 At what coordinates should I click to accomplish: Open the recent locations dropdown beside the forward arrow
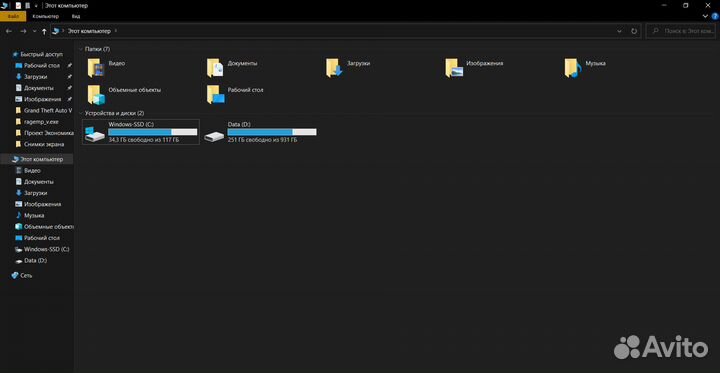34,31
